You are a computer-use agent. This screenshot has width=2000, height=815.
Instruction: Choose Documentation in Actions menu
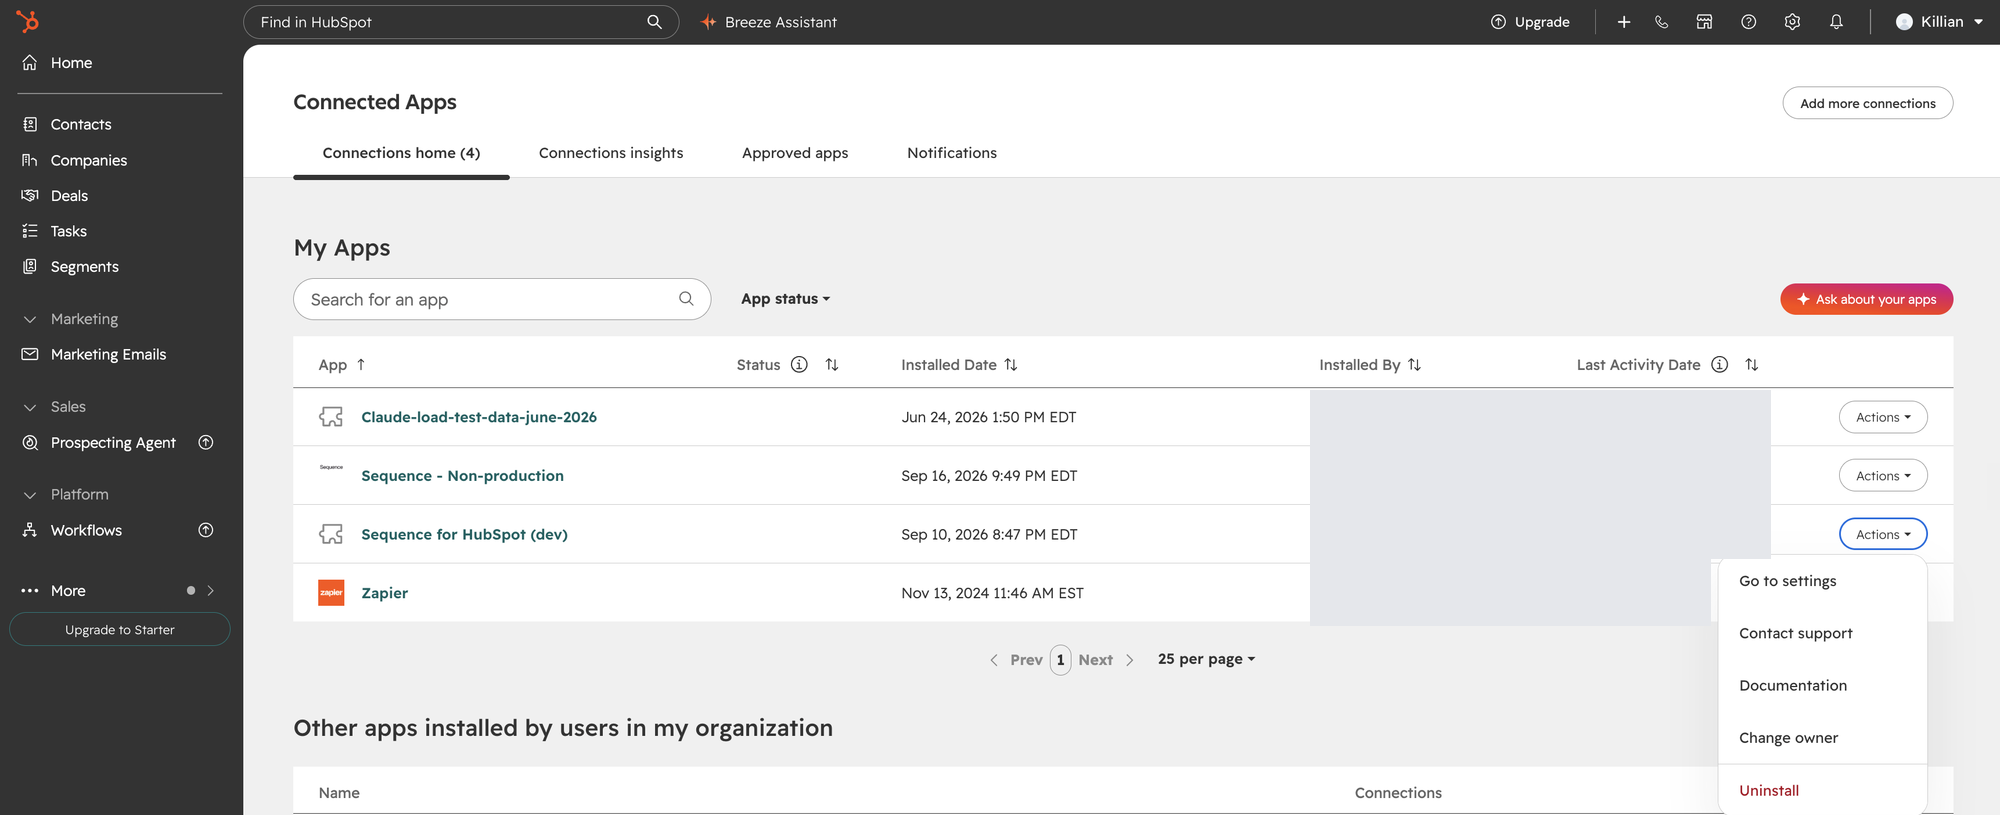pos(1822,685)
